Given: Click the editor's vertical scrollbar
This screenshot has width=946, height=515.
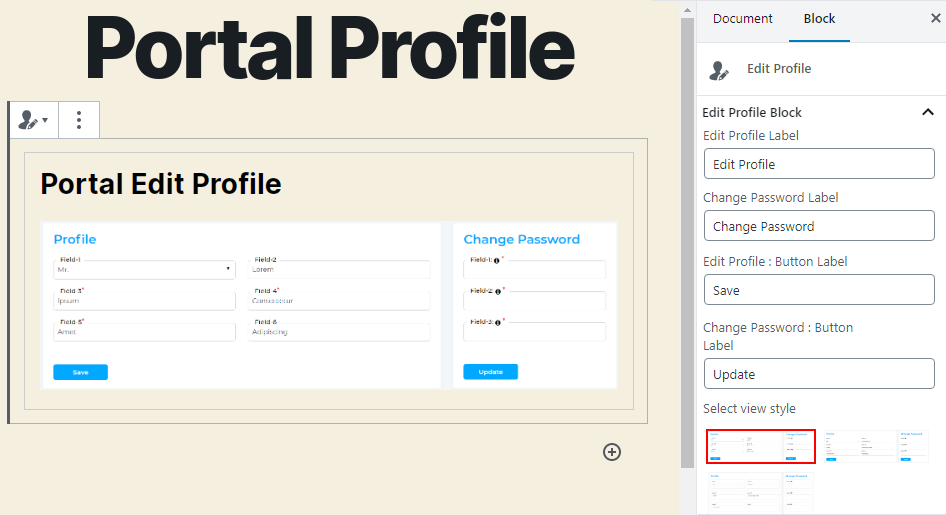Looking at the screenshot, I should click(687, 240).
